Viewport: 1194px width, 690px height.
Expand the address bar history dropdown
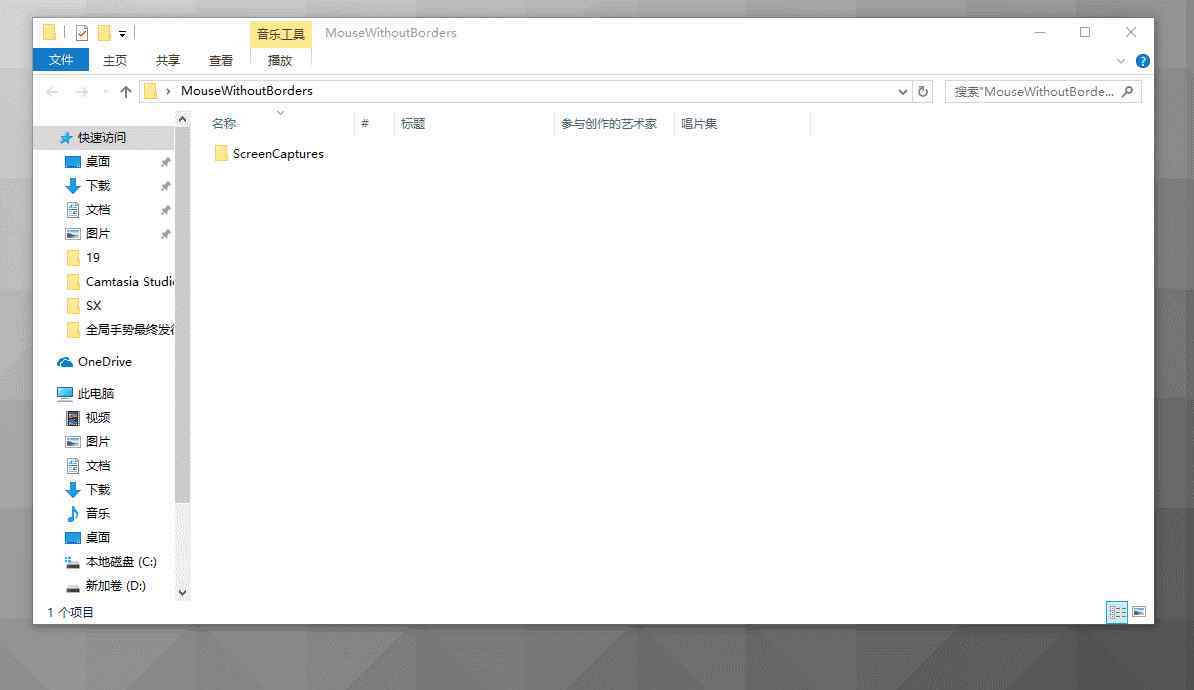902,91
